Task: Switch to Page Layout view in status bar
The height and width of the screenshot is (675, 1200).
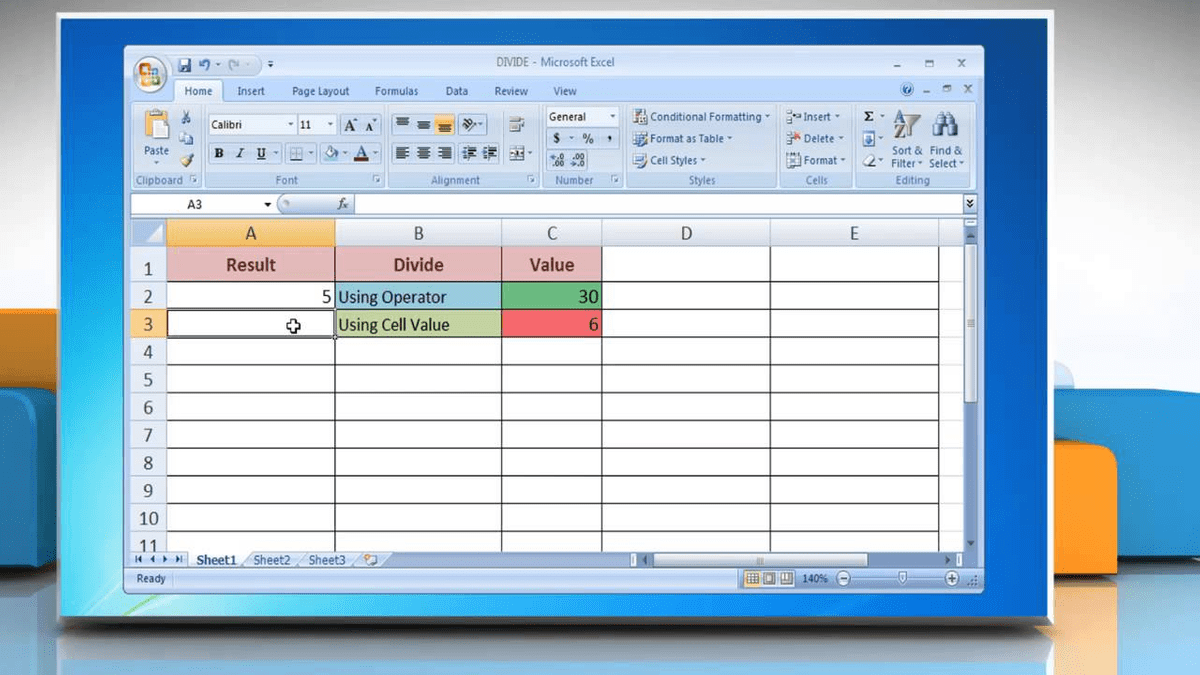Action: point(769,579)
